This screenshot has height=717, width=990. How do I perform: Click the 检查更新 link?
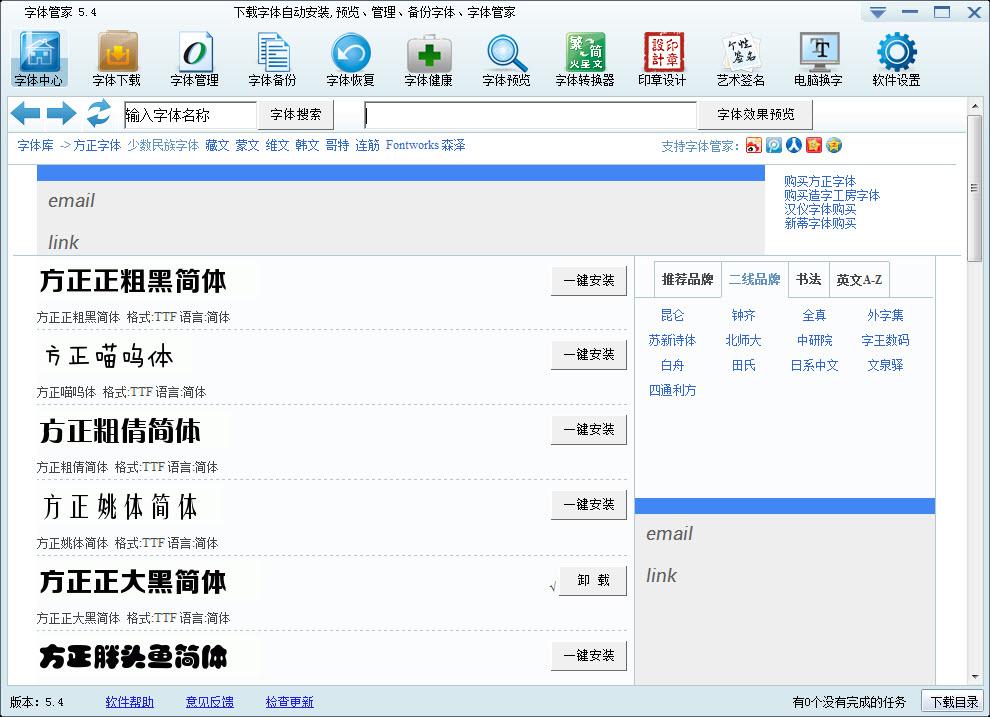tap(290, 702)
